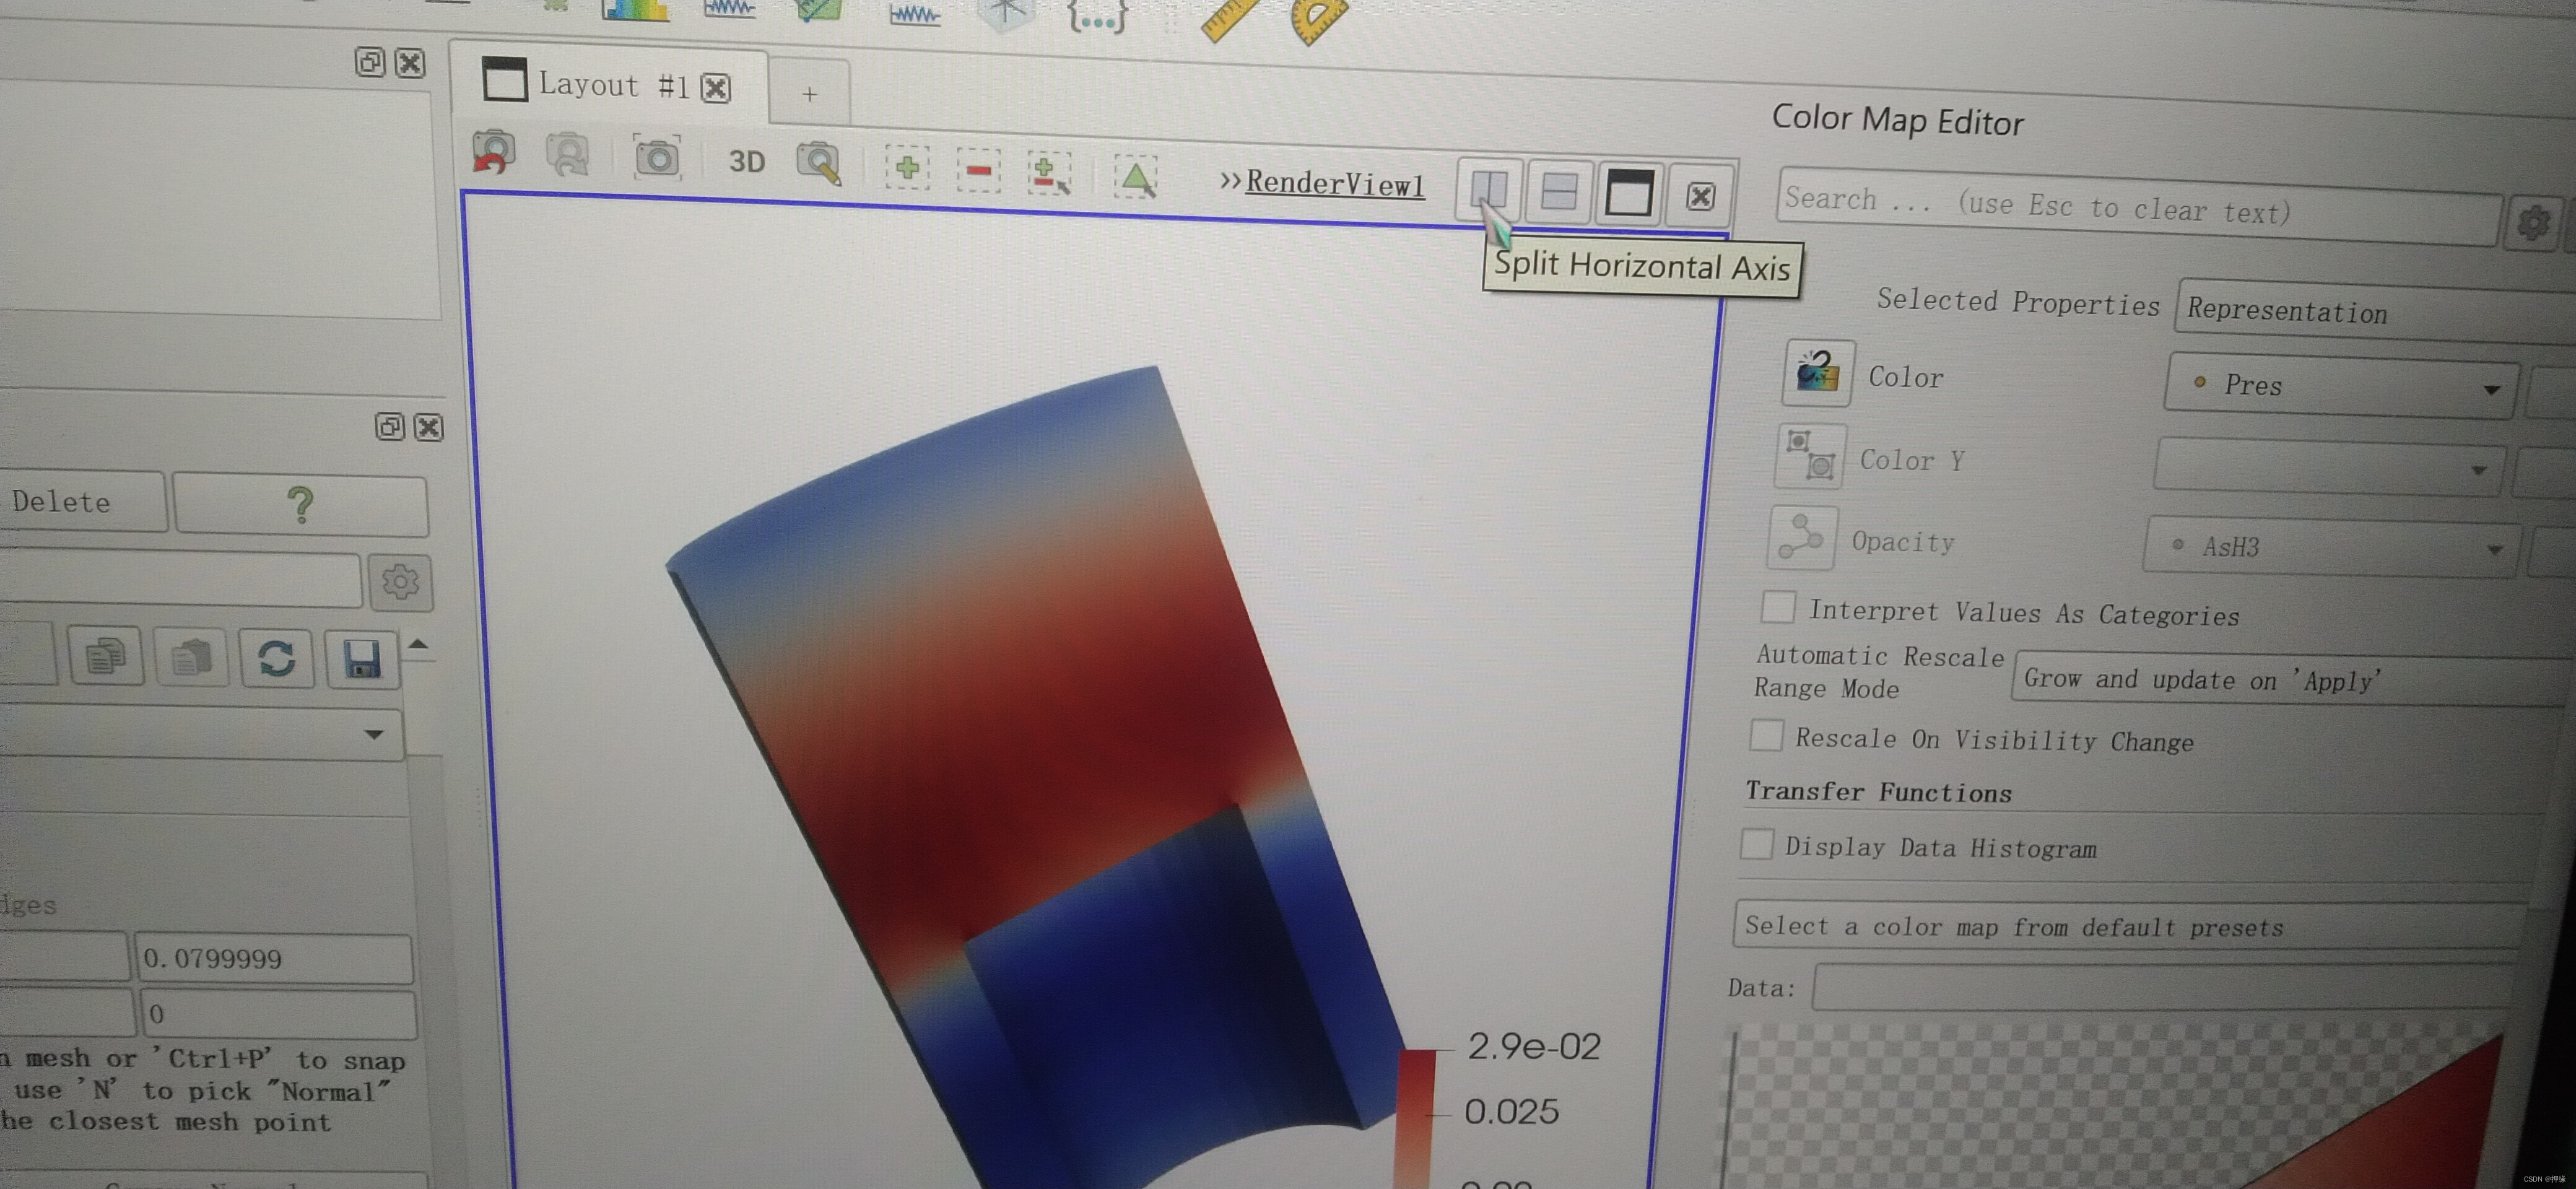Screen dimensions: 2576x1189
Task: Close the Layout #1 tab
Action: (716, 88)
